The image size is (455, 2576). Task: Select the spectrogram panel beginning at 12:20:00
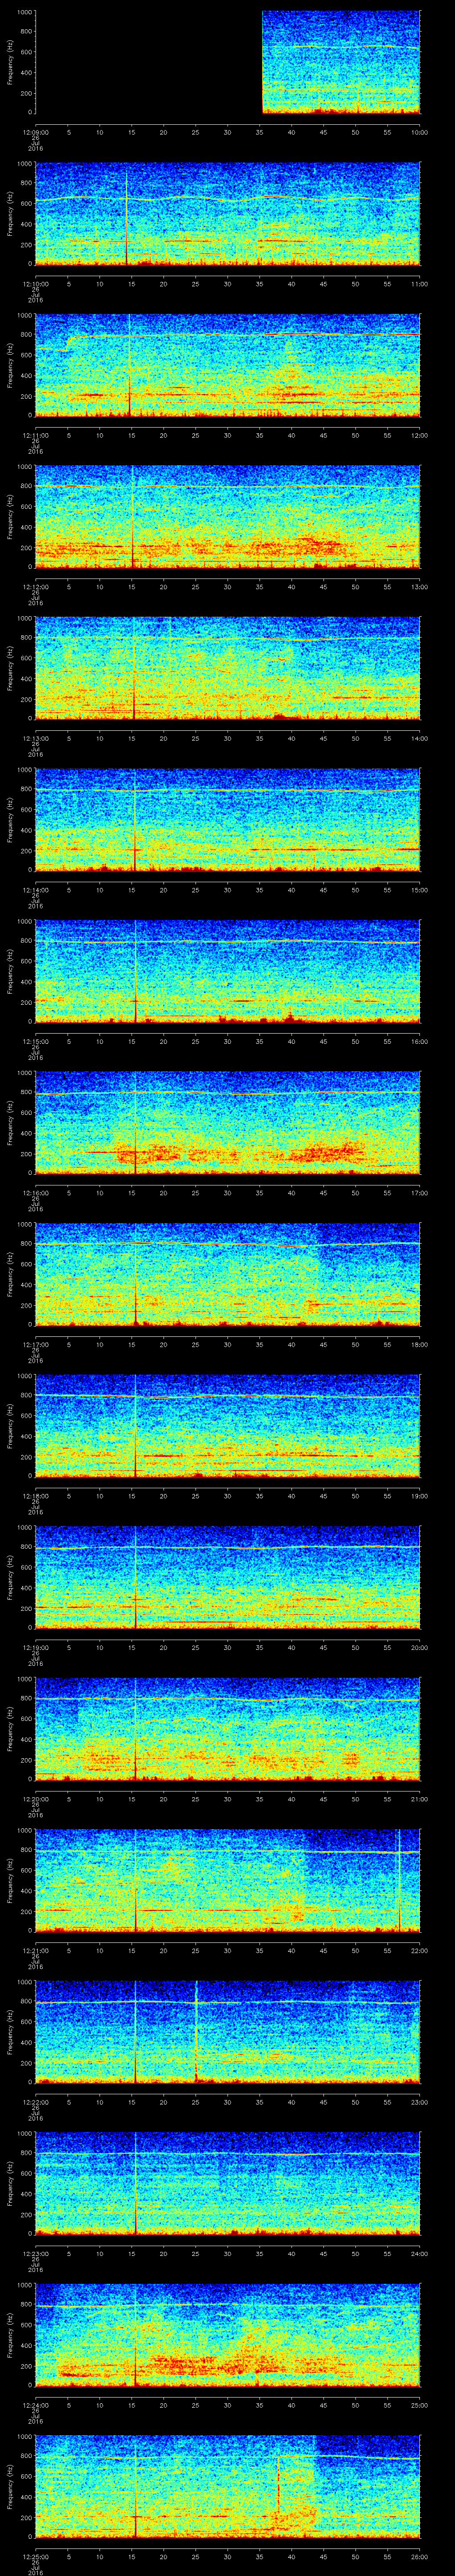227,1729
